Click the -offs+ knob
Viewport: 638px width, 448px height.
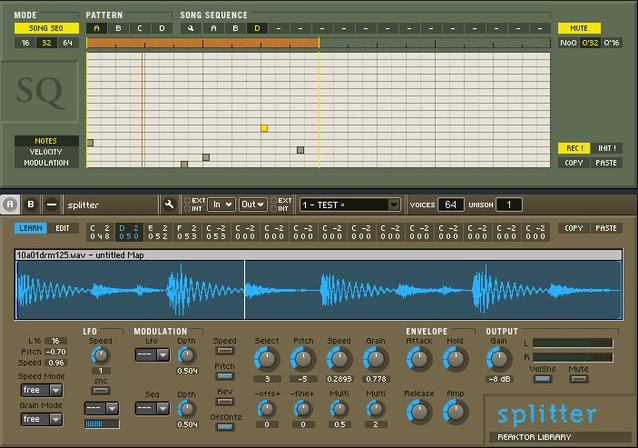[267, 409]
